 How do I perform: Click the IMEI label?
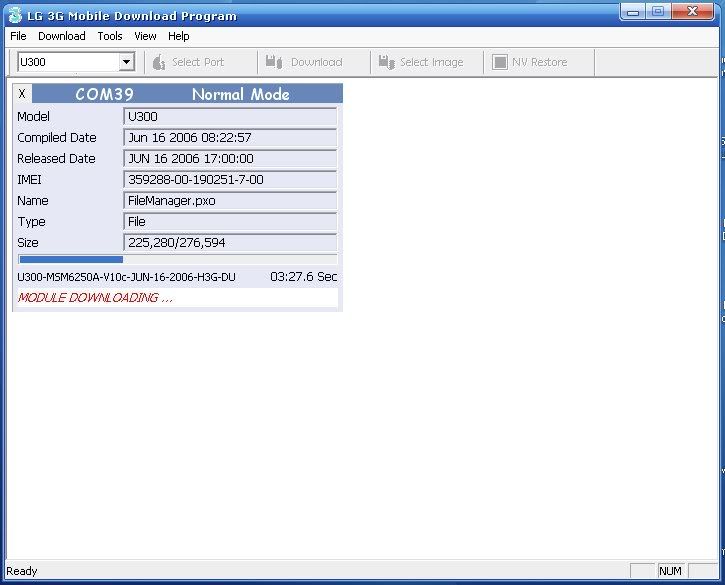tap(29, 180)
